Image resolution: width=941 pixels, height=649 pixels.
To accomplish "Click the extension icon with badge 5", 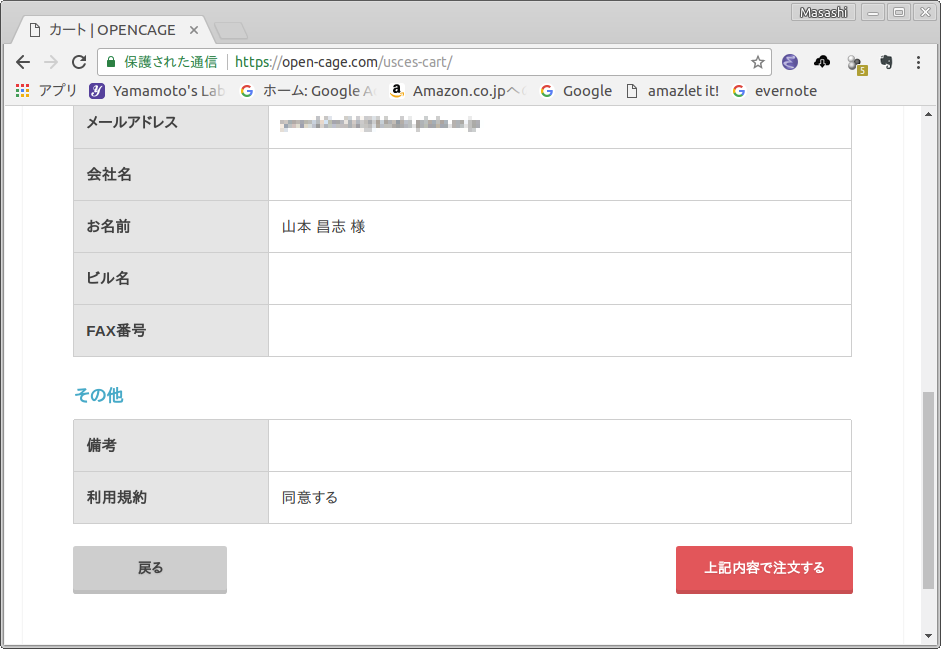I will [x=855, y=63].
